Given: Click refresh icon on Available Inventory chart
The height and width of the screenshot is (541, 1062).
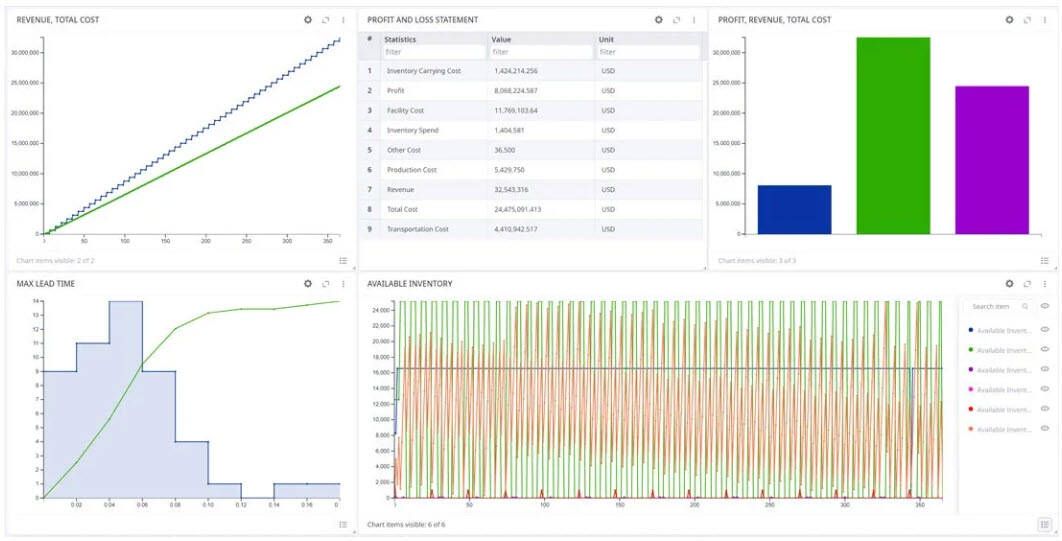Looking at the screenshot, I should click(1027, 284).
